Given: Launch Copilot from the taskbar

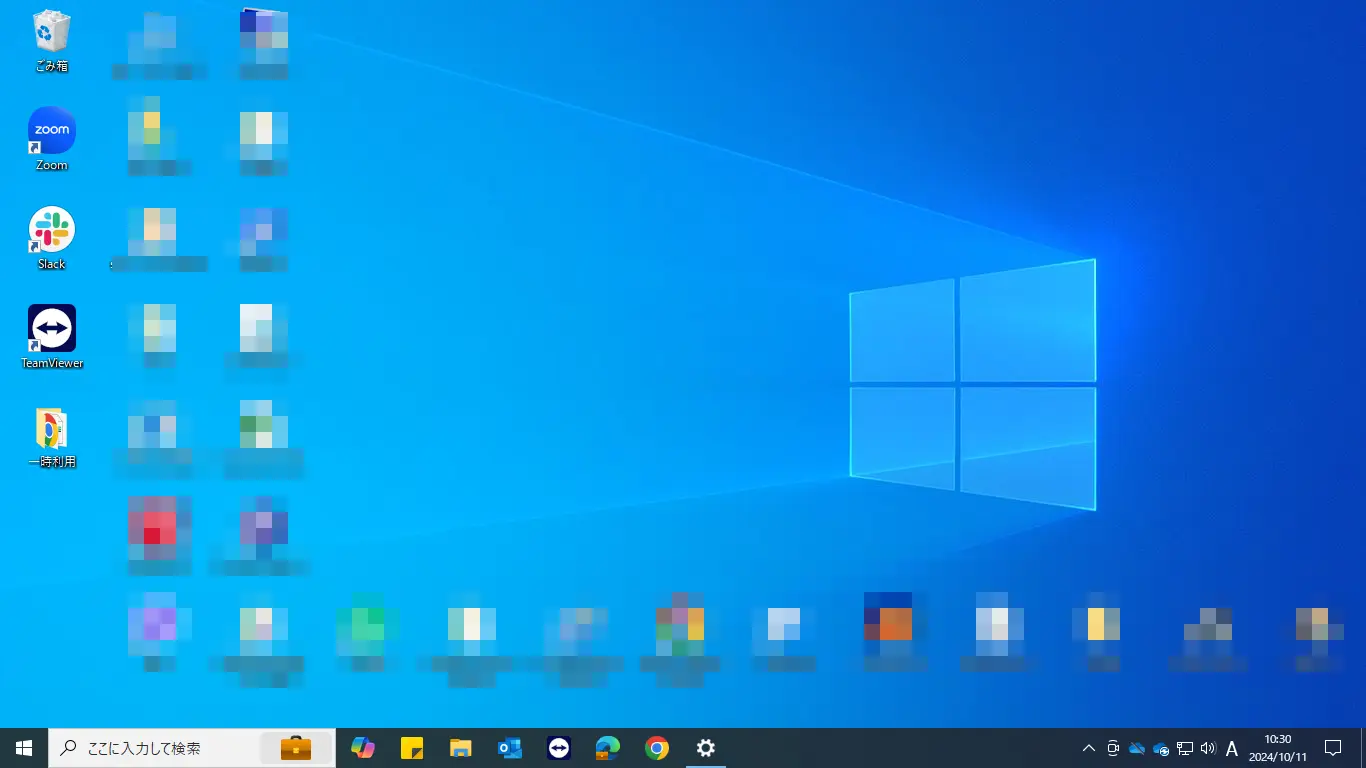Looking at the screenshot, I should point(363,748).
